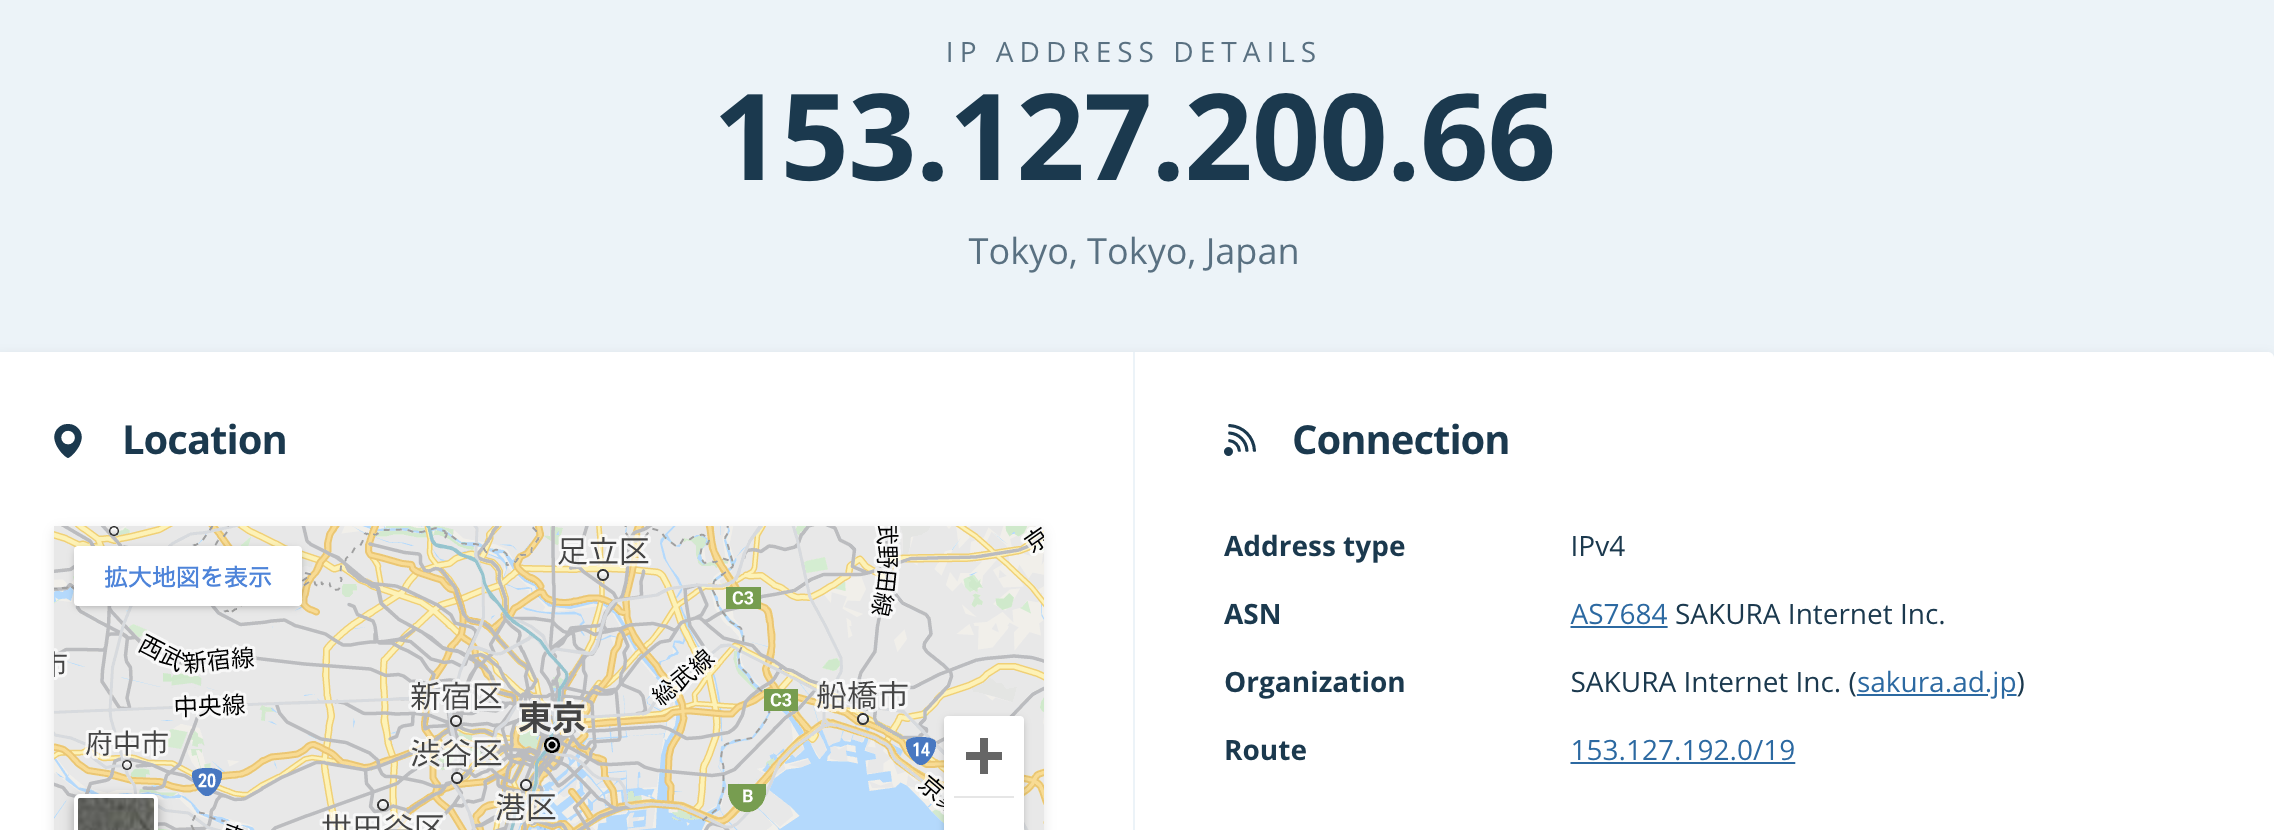Click the 新宿区 label on the map

(x=456, y=696)
